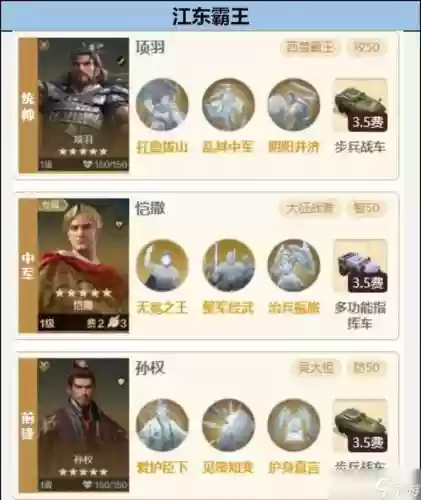Select 孙权's vehicle icon in the bottom row

tap(361, 425)
